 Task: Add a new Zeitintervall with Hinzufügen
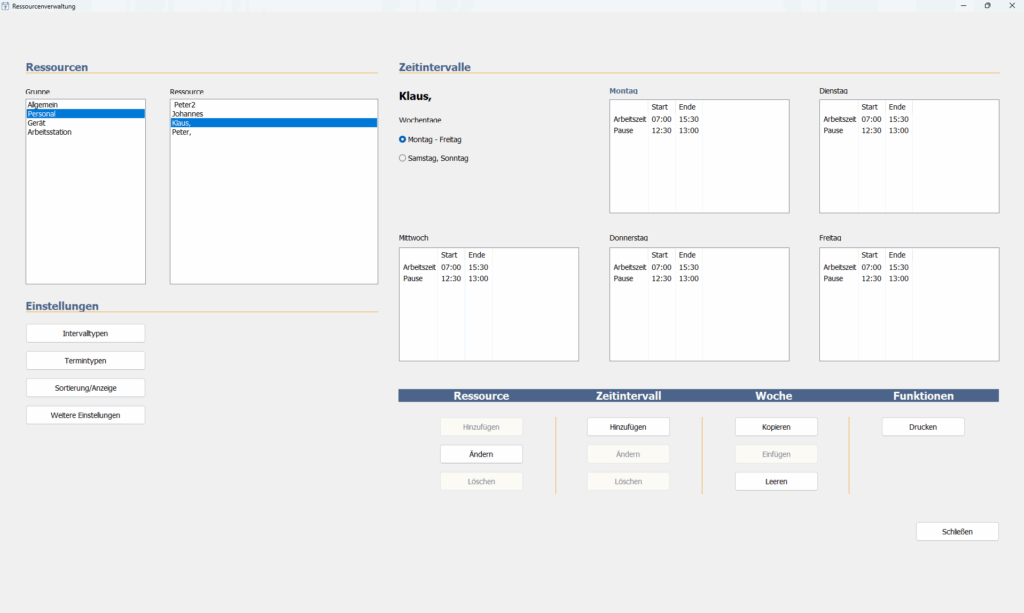628,427
